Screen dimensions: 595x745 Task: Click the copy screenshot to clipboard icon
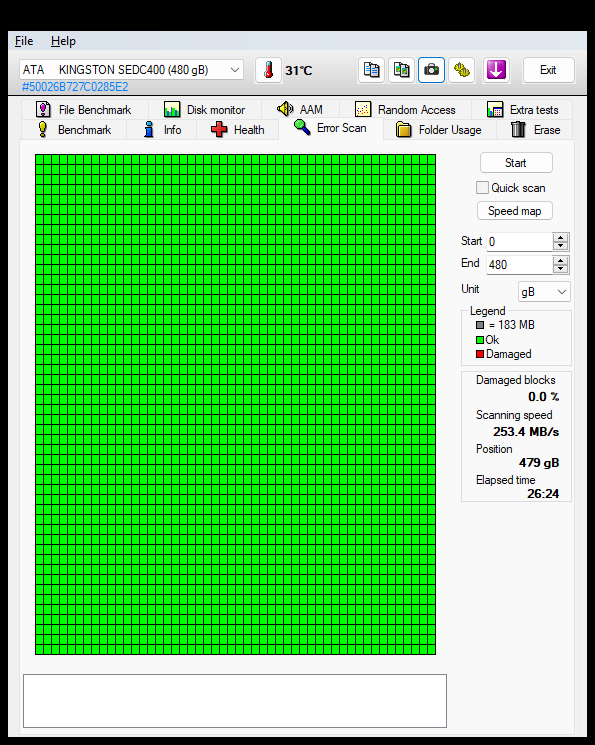[x=401, y=70]
